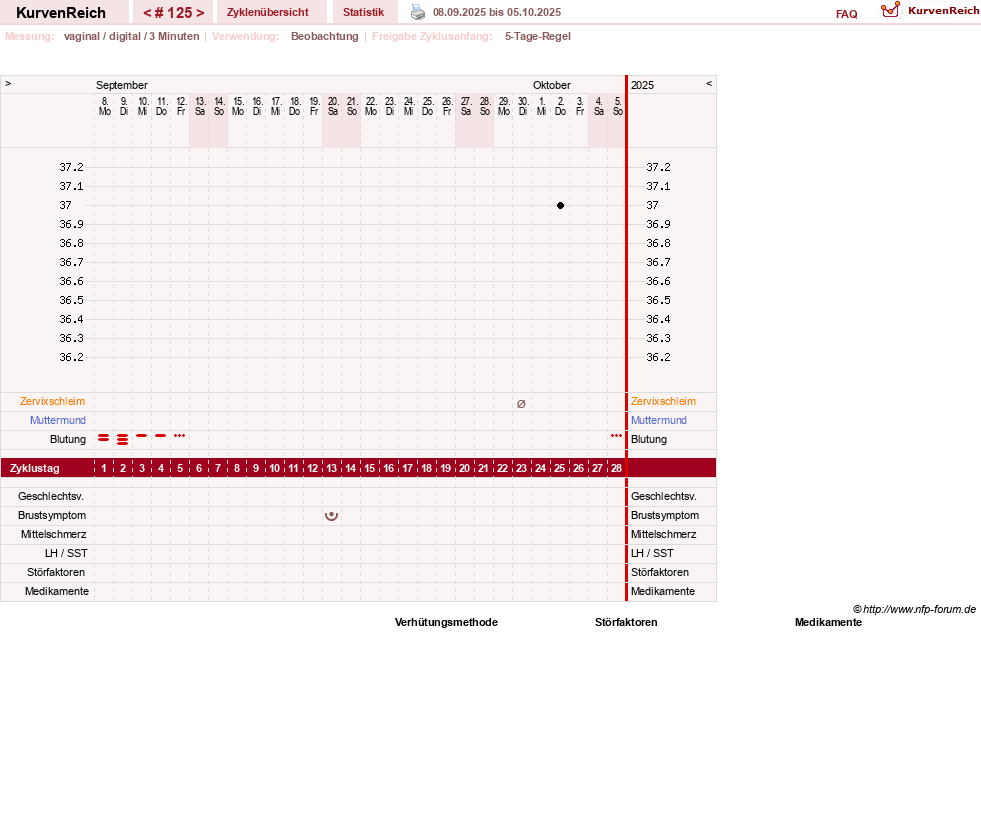Click the 'vaginal / digital / 3 Minuten' text
Screen dimensions: 981x821
131,36
